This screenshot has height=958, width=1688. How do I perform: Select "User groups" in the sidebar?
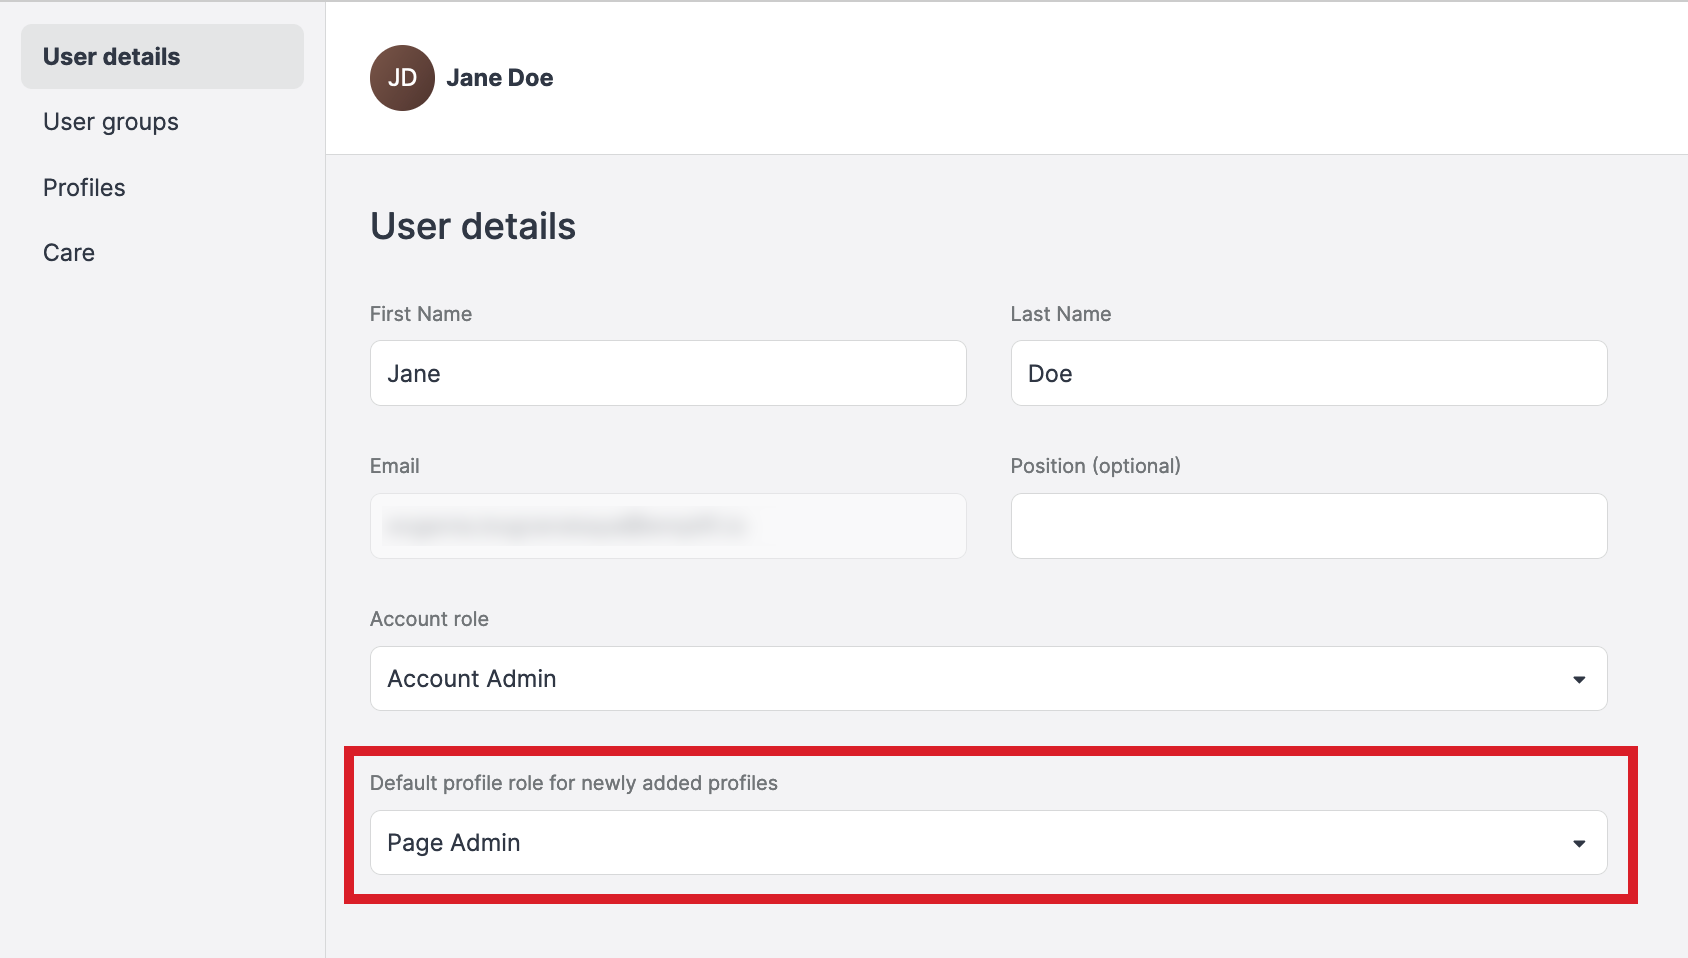110,121
